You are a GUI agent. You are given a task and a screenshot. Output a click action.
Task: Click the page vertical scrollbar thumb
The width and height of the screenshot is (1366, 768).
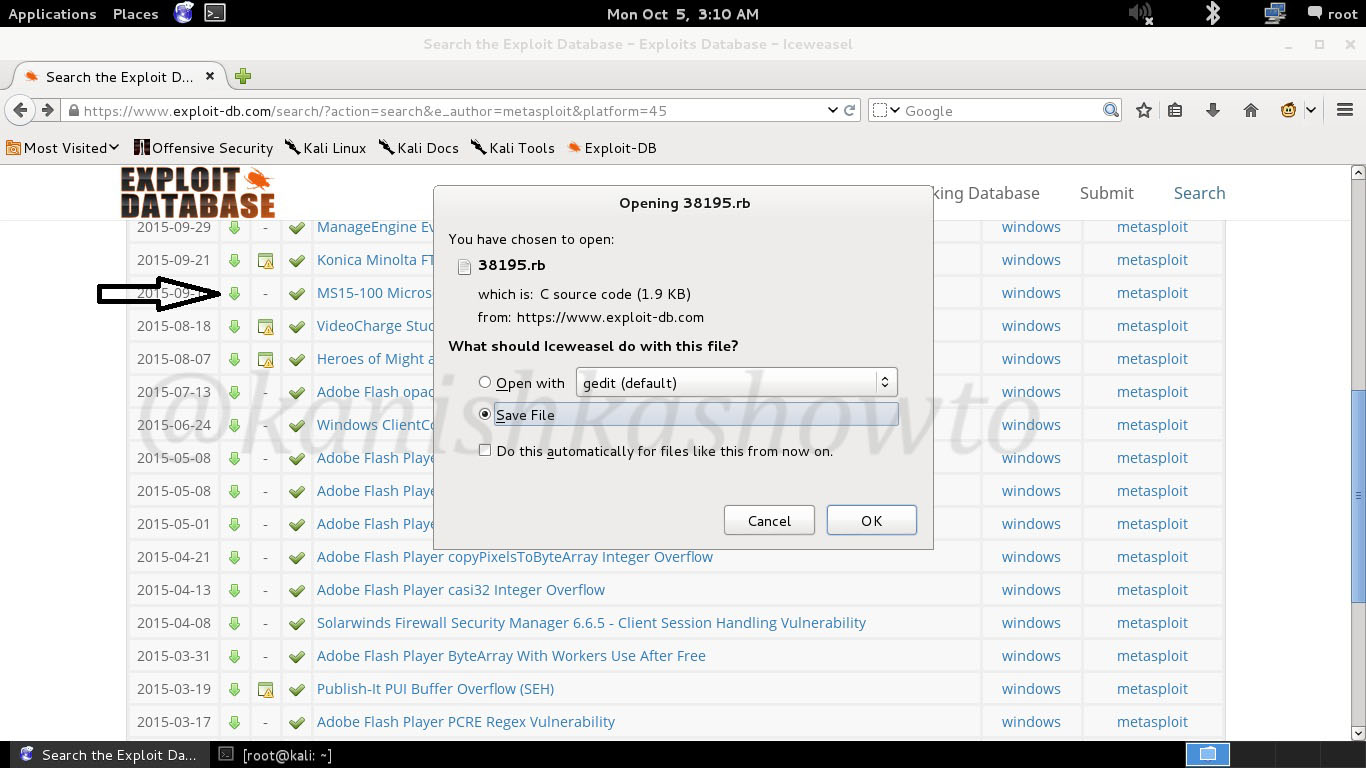click(1357, 495)
